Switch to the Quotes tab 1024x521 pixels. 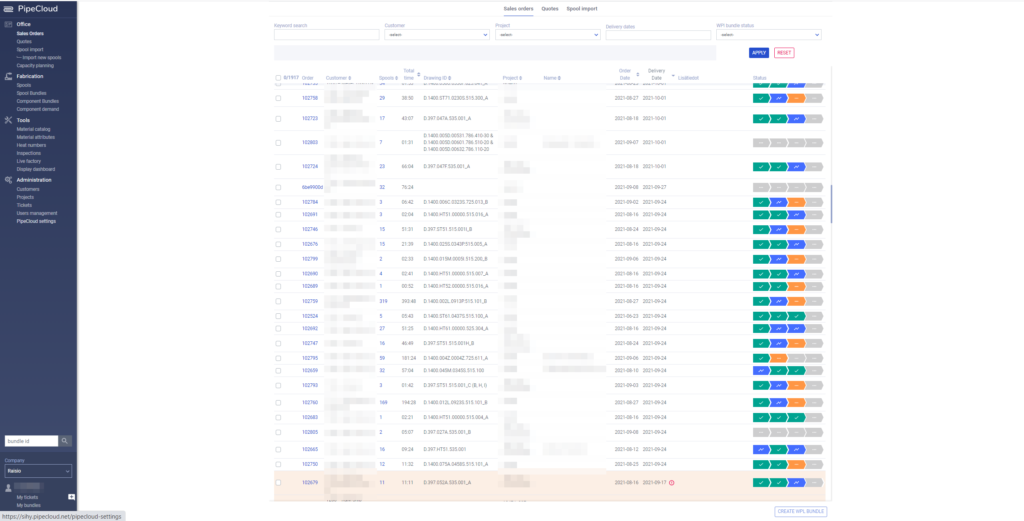pyautogui.click(x=550, y=8)
